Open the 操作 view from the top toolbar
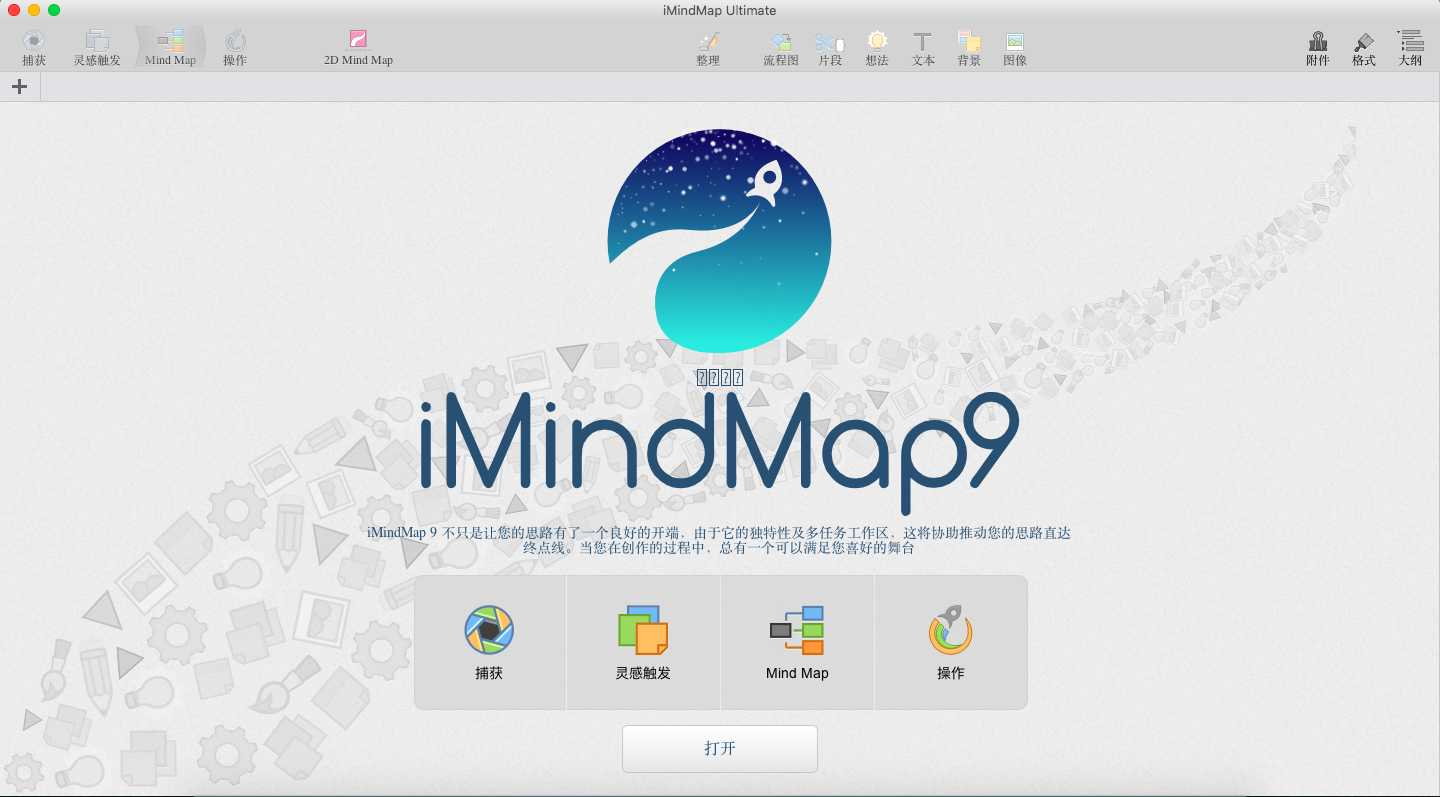This screenshot has width=1440, height=797. pos(235,48)
